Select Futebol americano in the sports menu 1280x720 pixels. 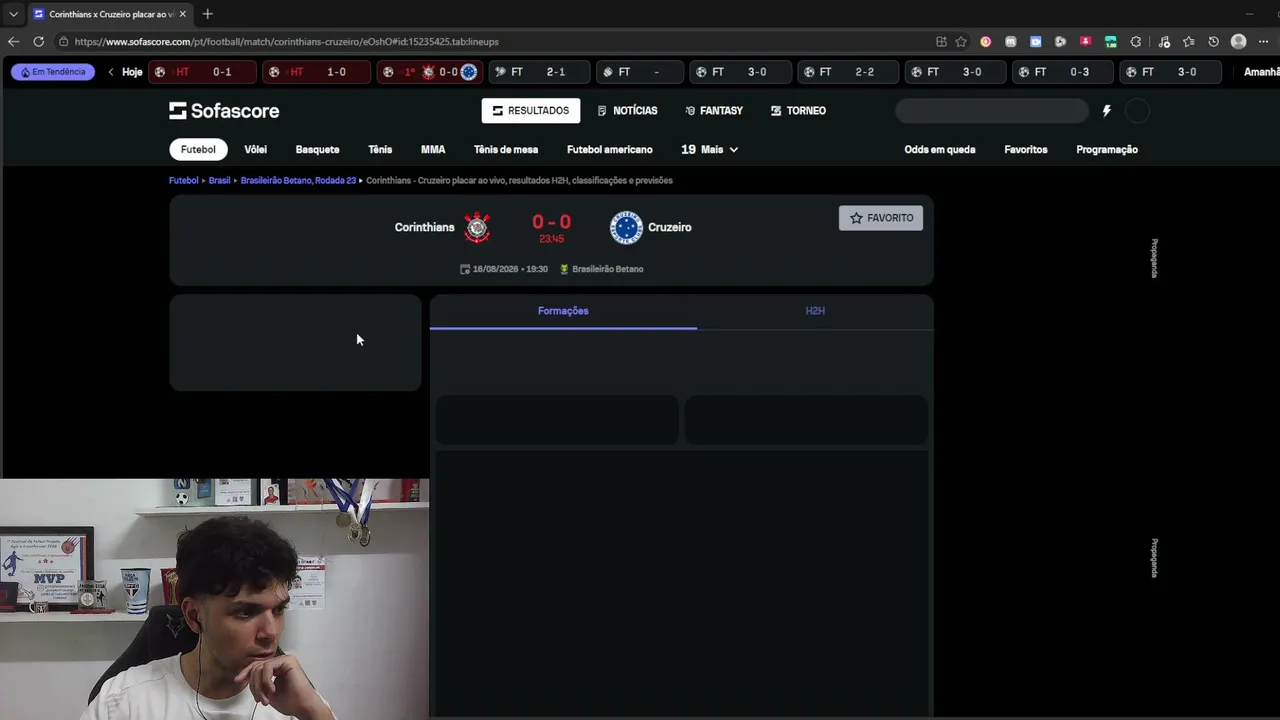[610, 150]
